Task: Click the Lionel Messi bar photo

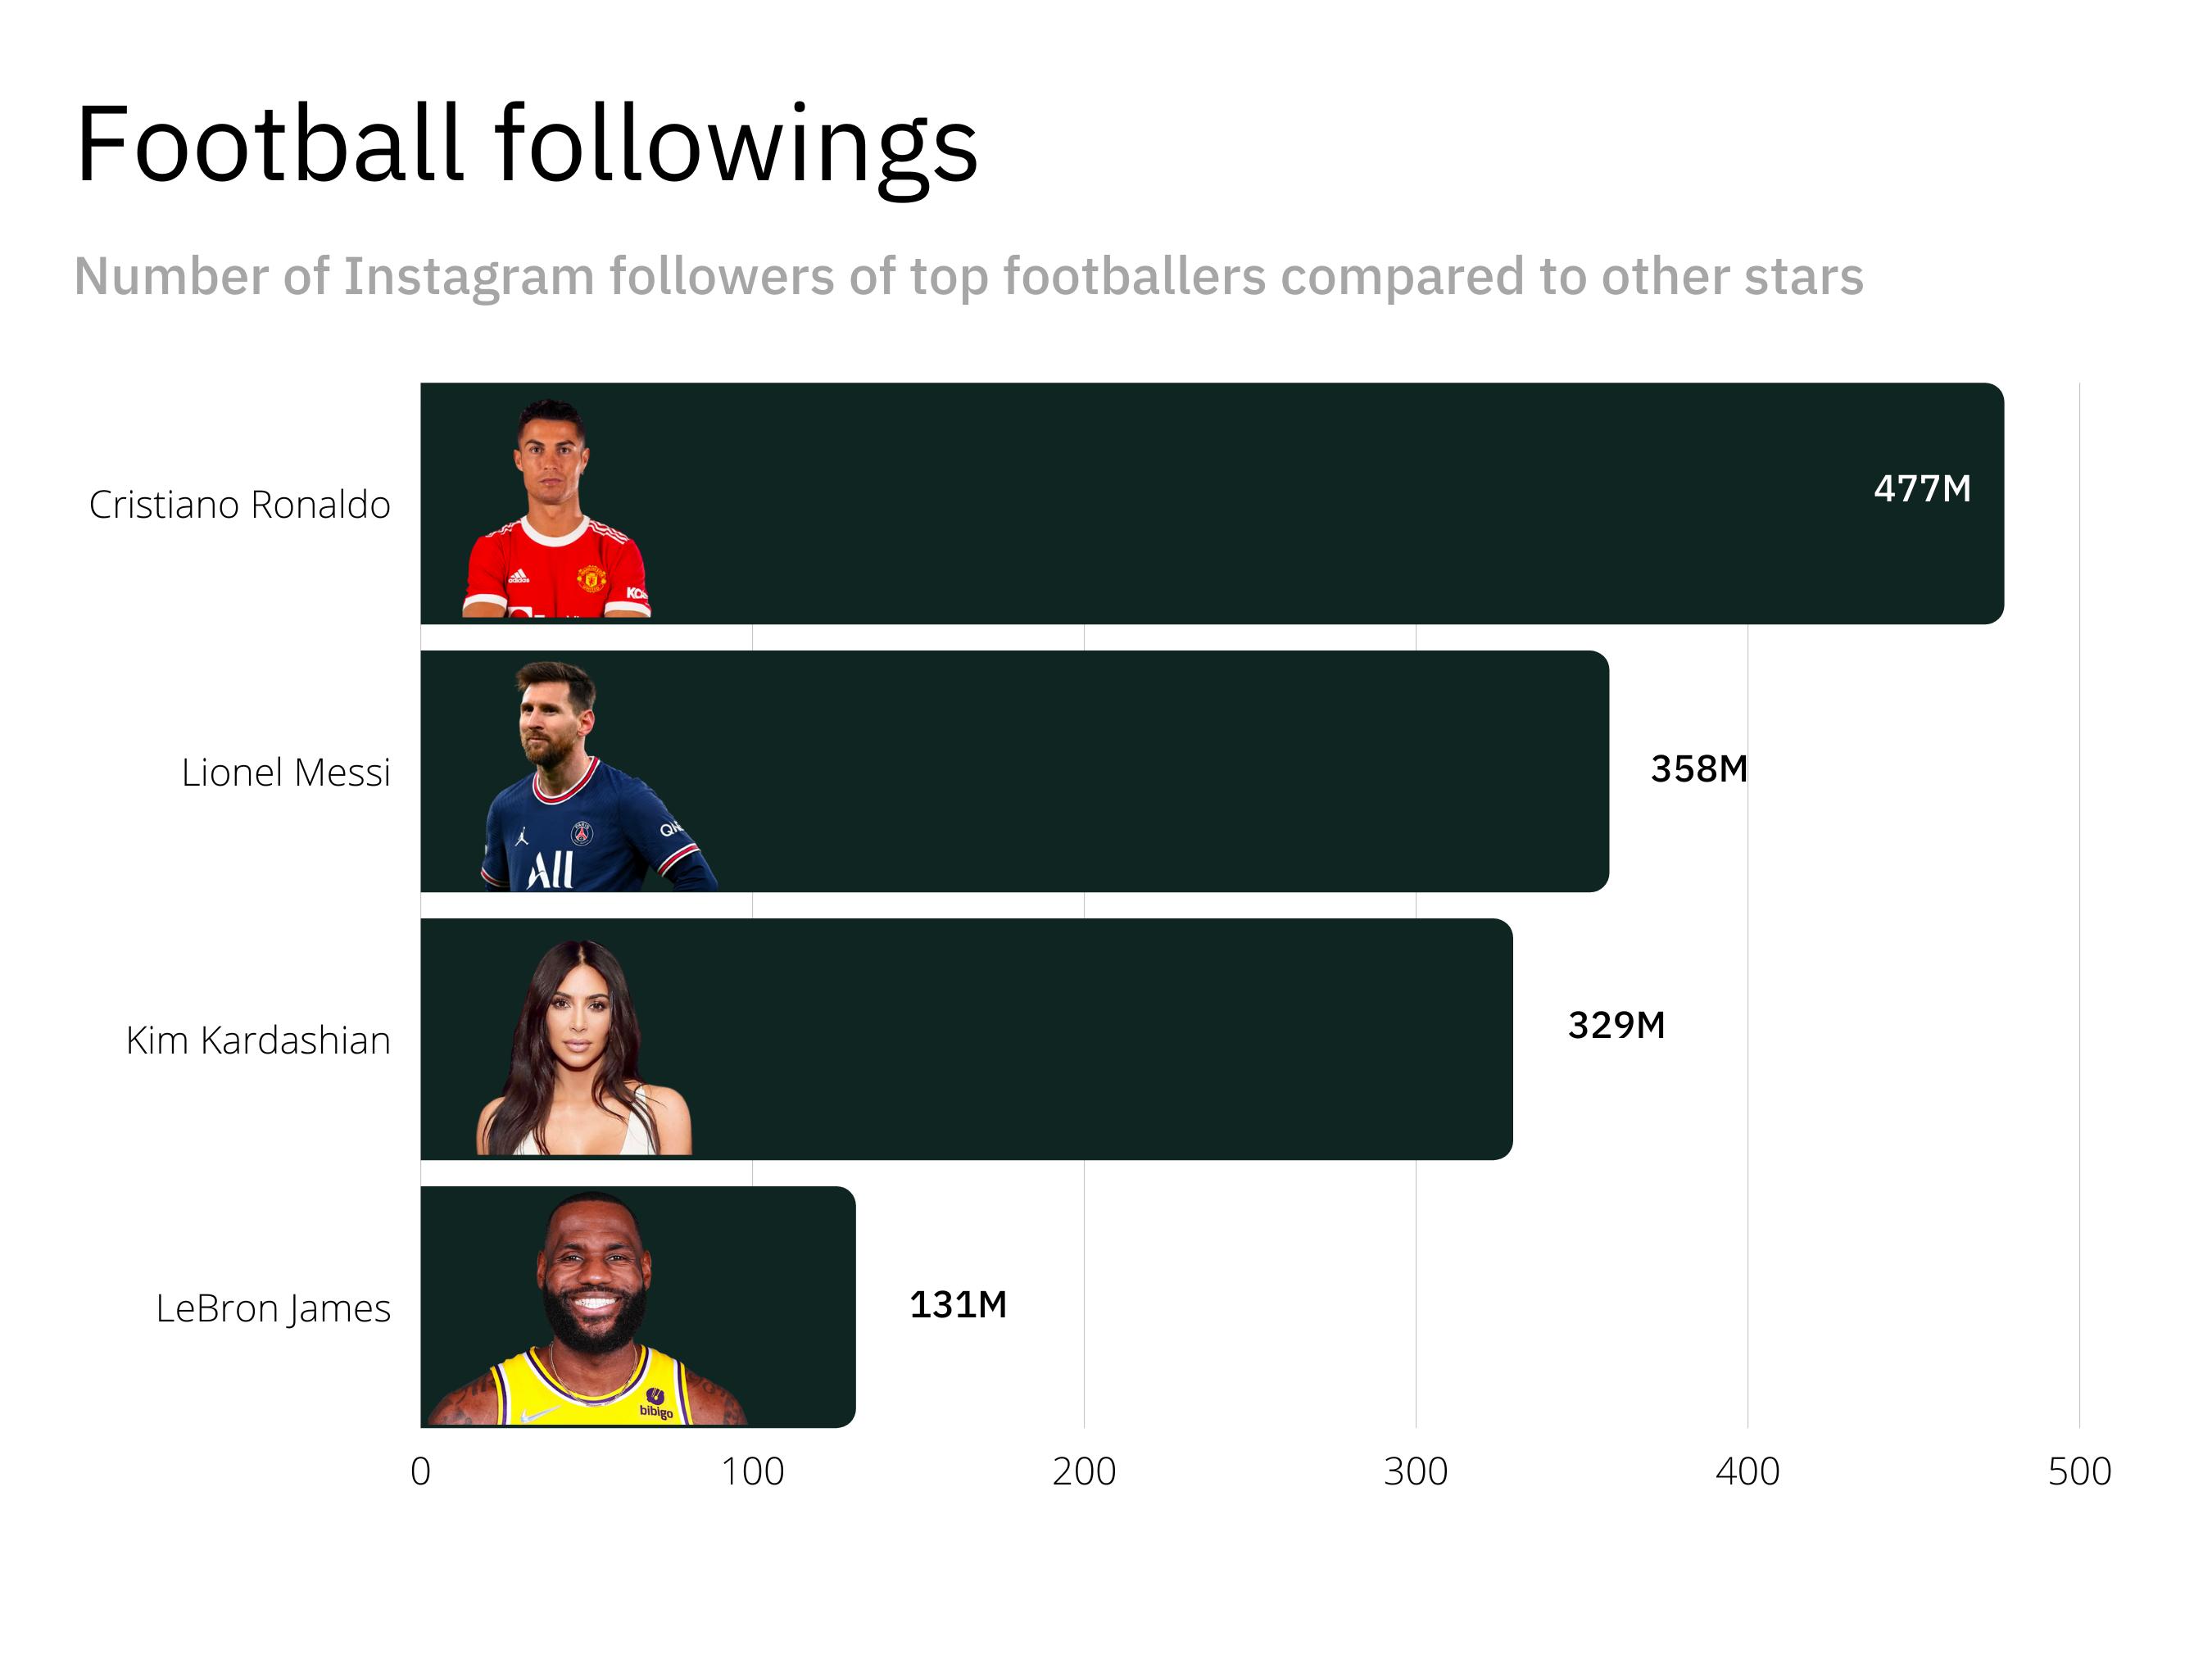Action: pyautogui.click(x=590, y=778)
